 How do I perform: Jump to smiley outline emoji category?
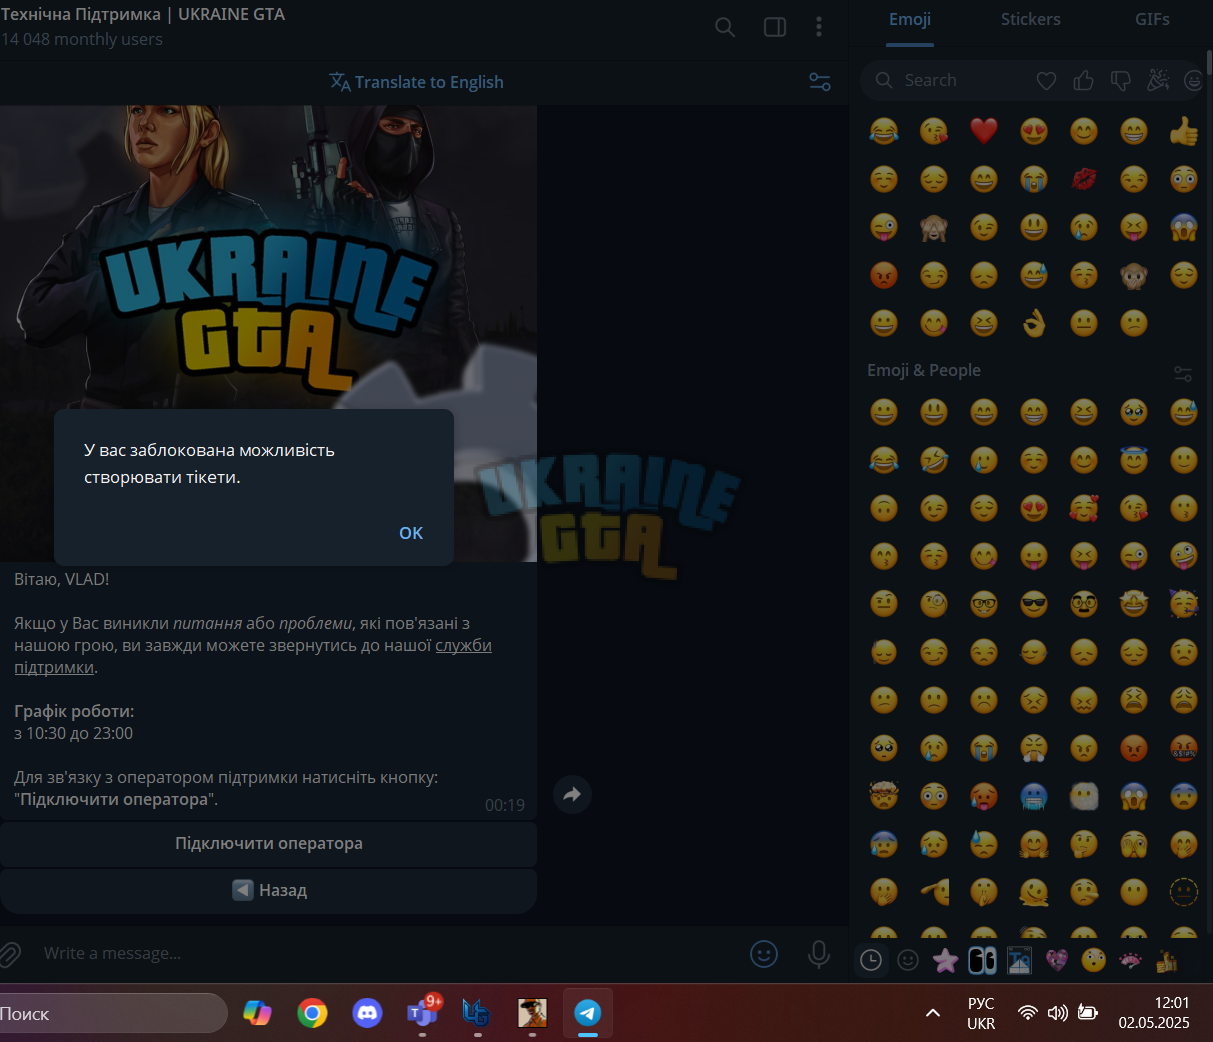(908, 961)
